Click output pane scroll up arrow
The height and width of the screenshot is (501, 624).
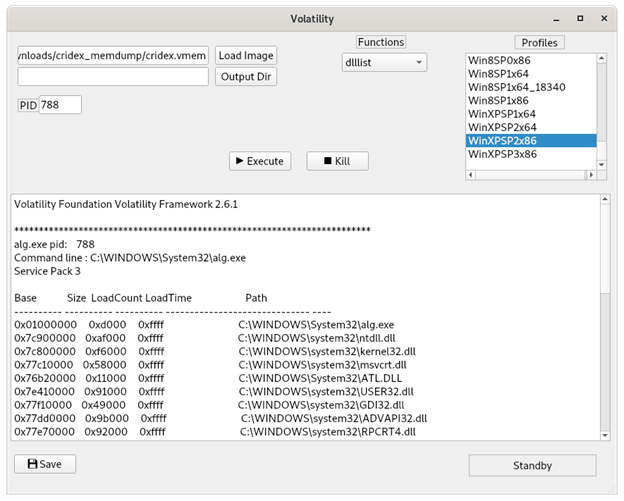pyautogui.click(x=605, y=199)
